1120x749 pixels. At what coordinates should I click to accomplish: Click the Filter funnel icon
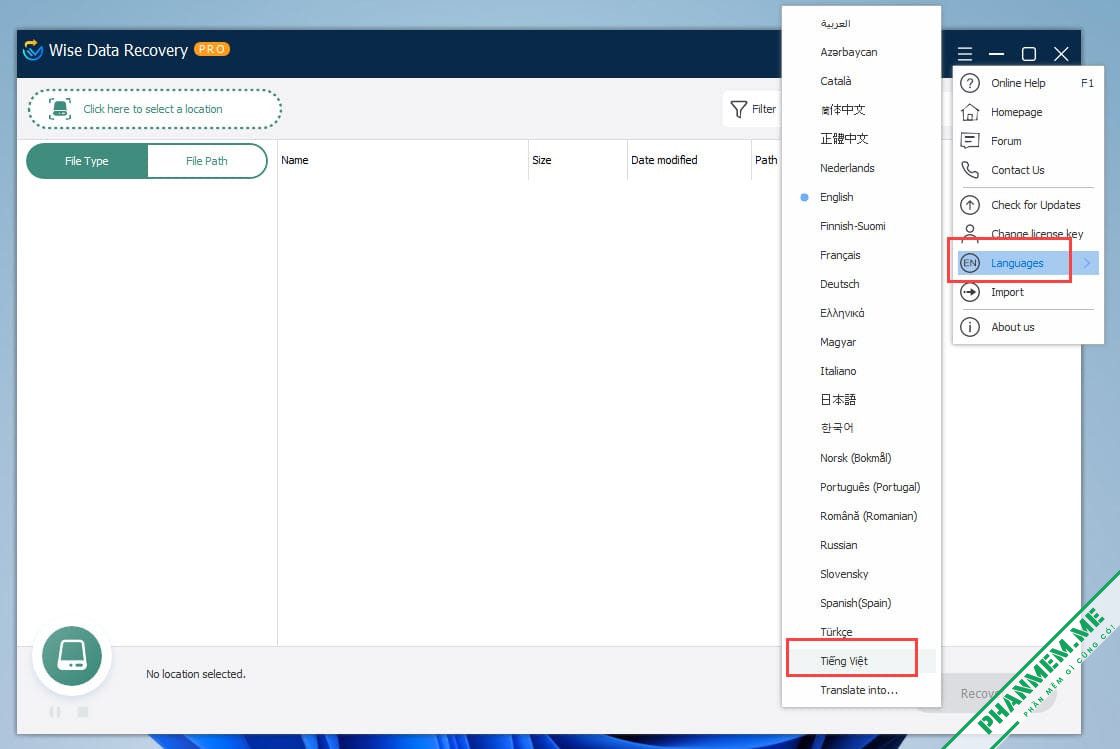[x=739, y=109]
